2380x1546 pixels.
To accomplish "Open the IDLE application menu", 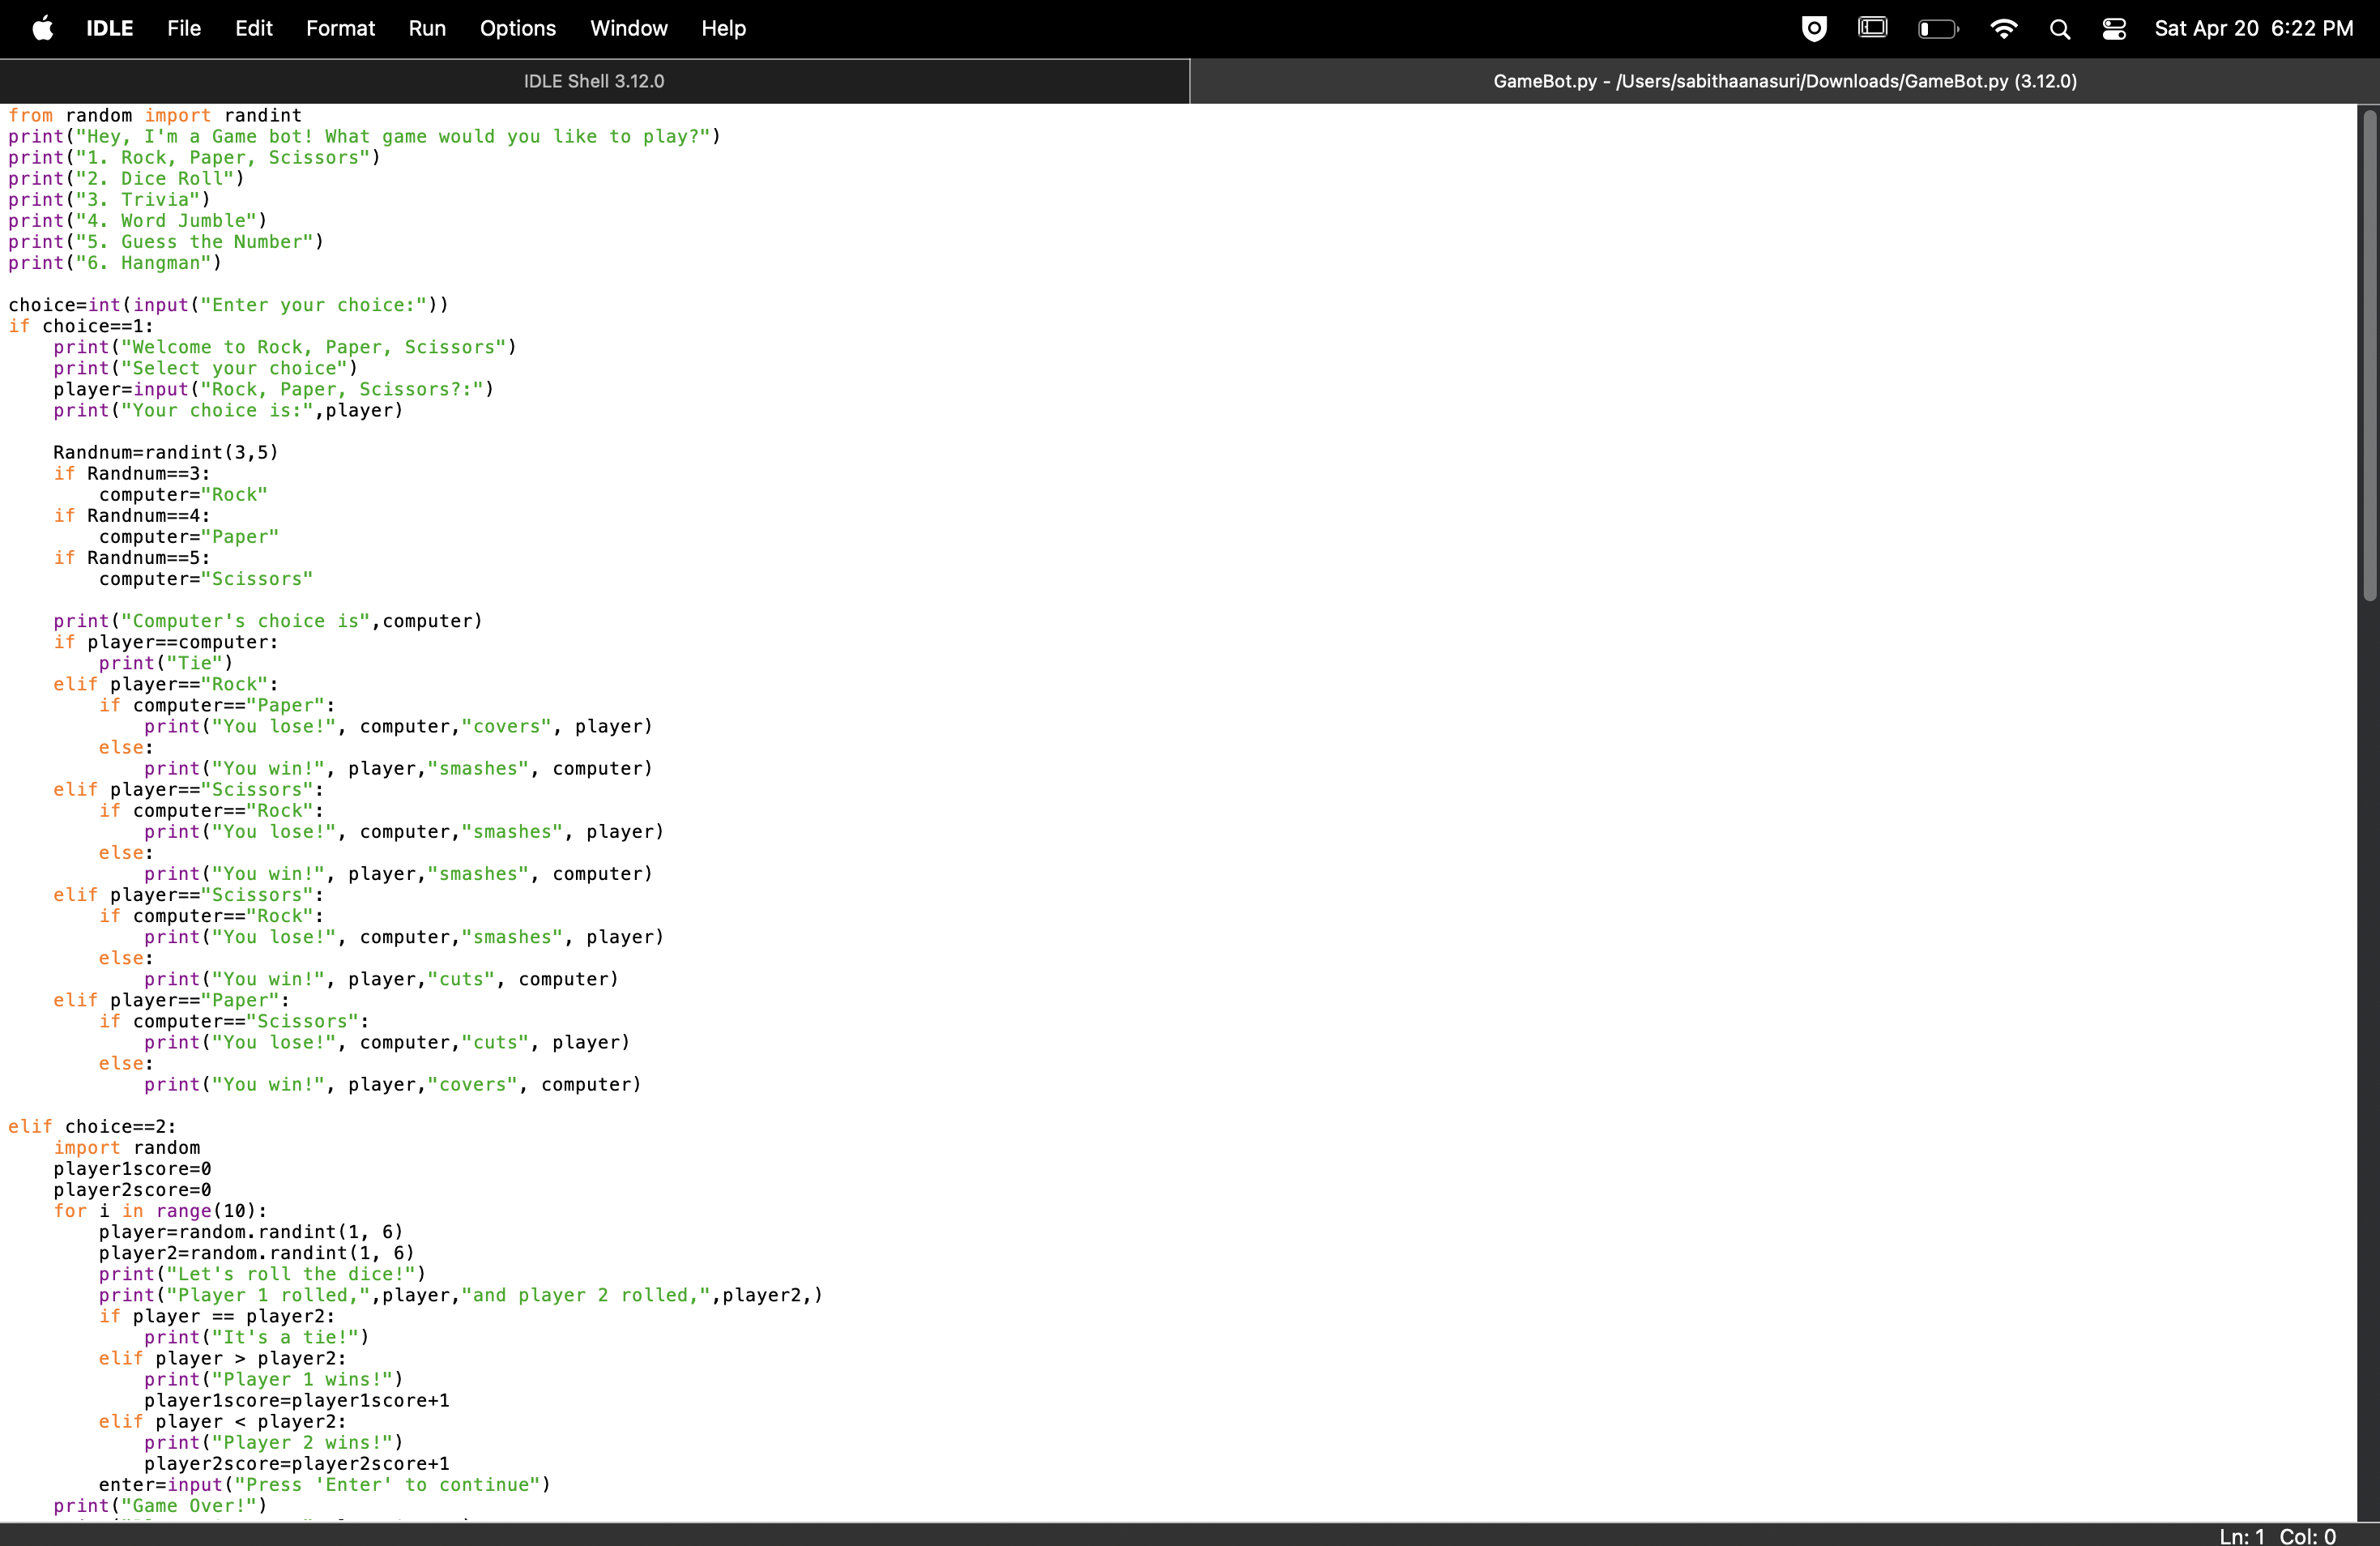I will click(109, 28).
